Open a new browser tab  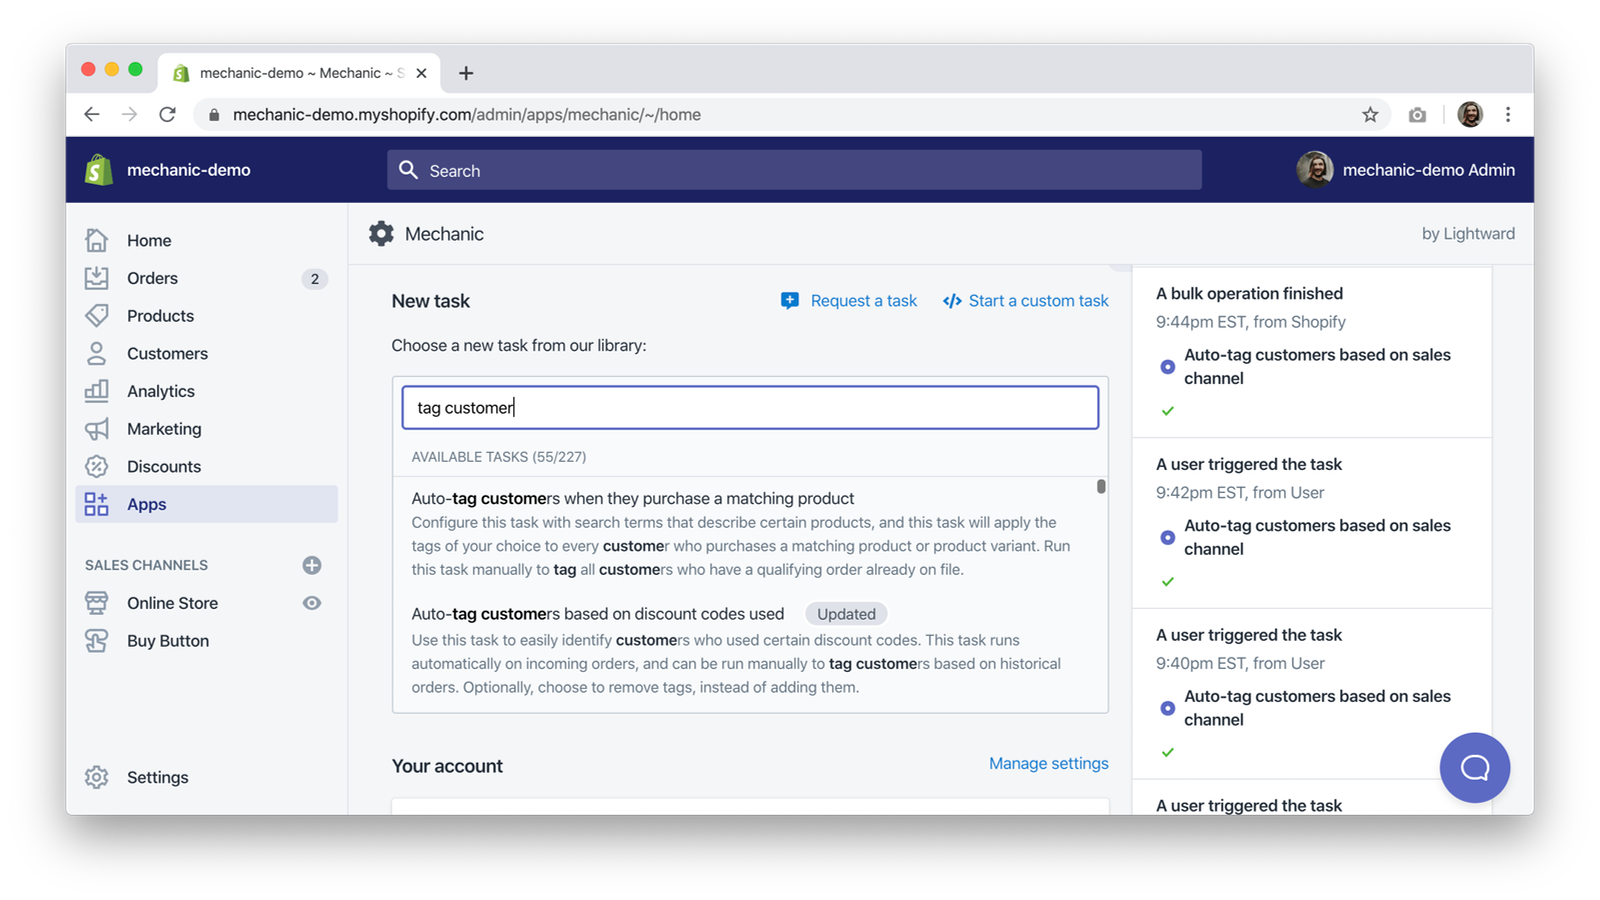click(466, 73)
